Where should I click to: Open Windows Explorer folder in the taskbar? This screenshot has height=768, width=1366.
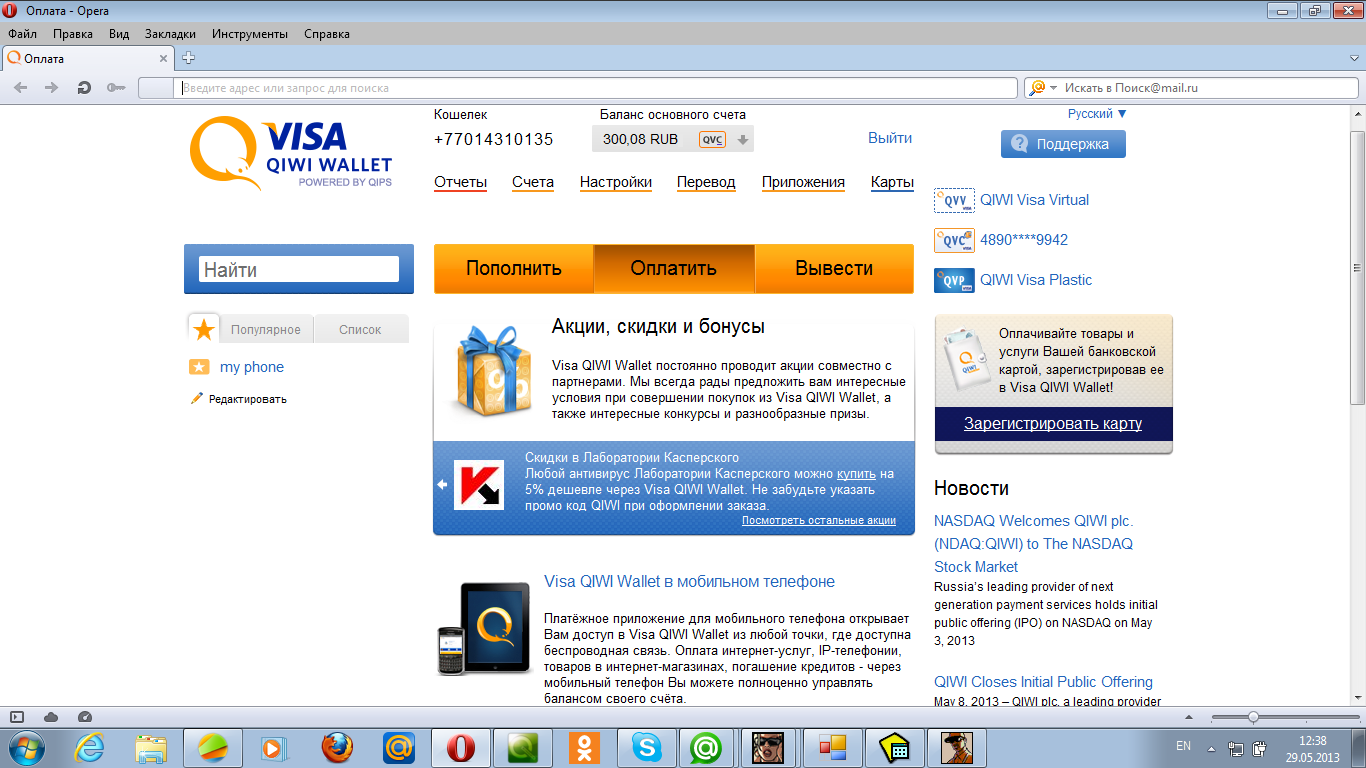[x=151, y=747]
